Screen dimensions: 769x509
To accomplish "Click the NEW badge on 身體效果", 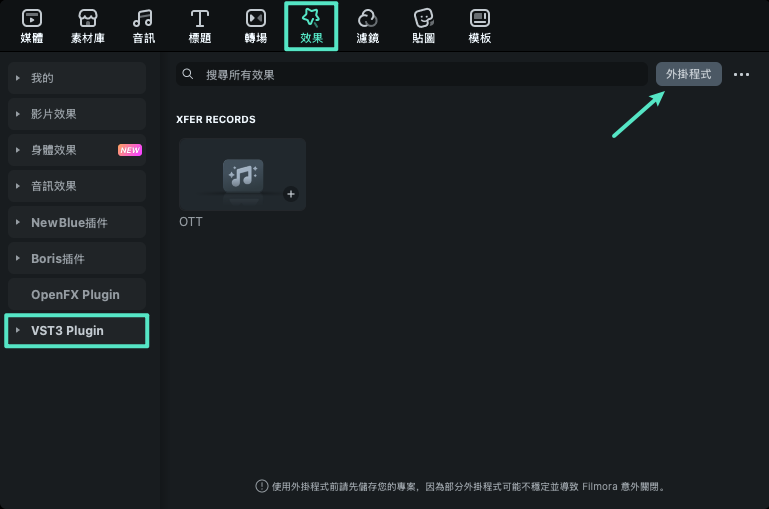I will [x=130, y=150].
